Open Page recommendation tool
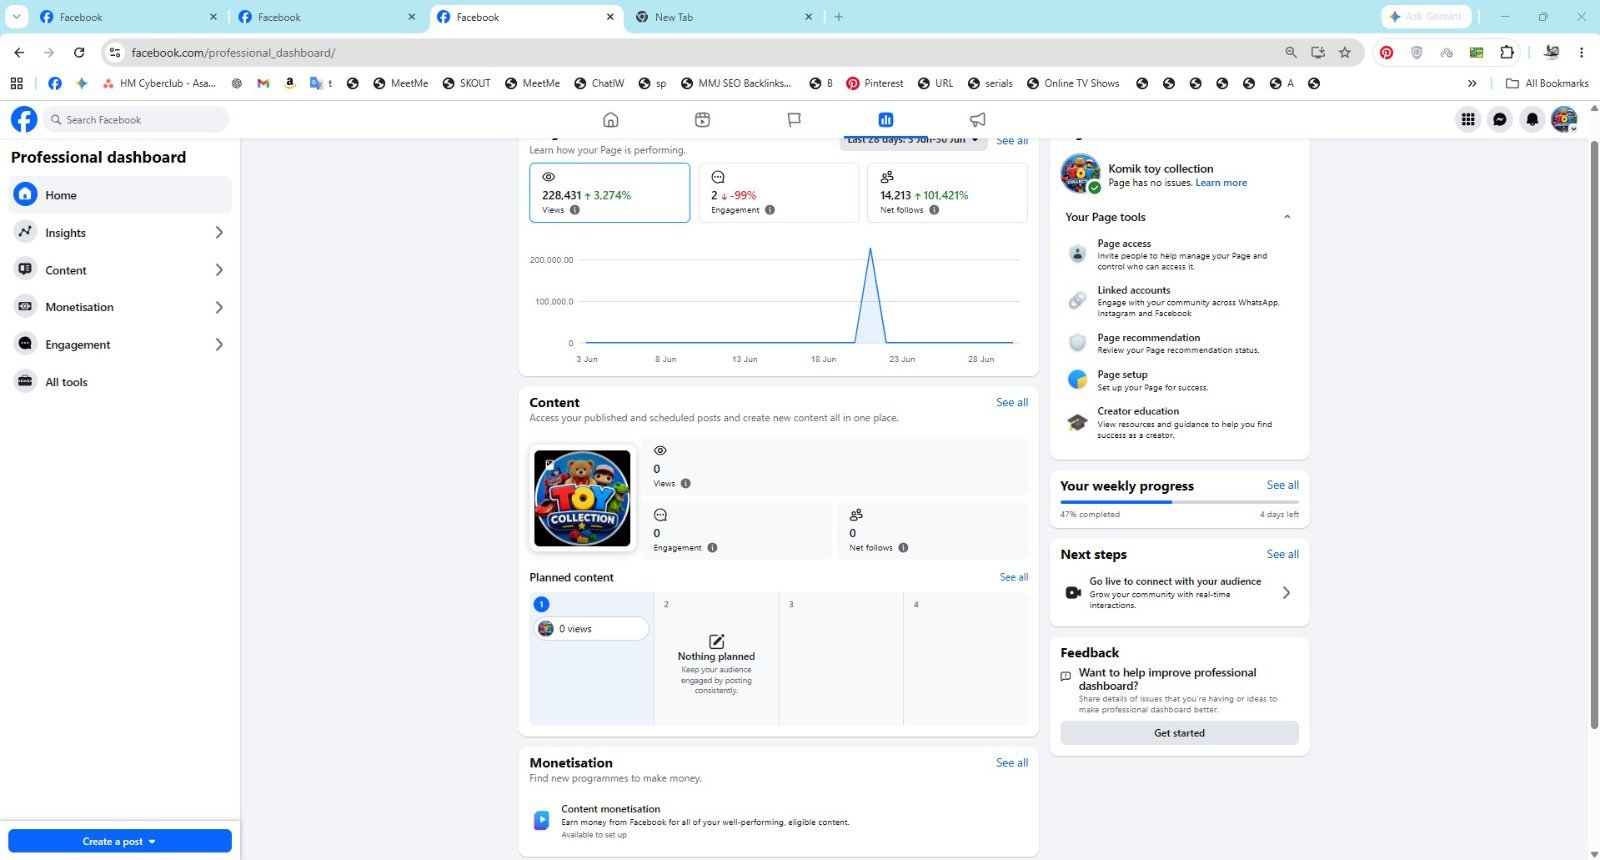 (1180, 343)
